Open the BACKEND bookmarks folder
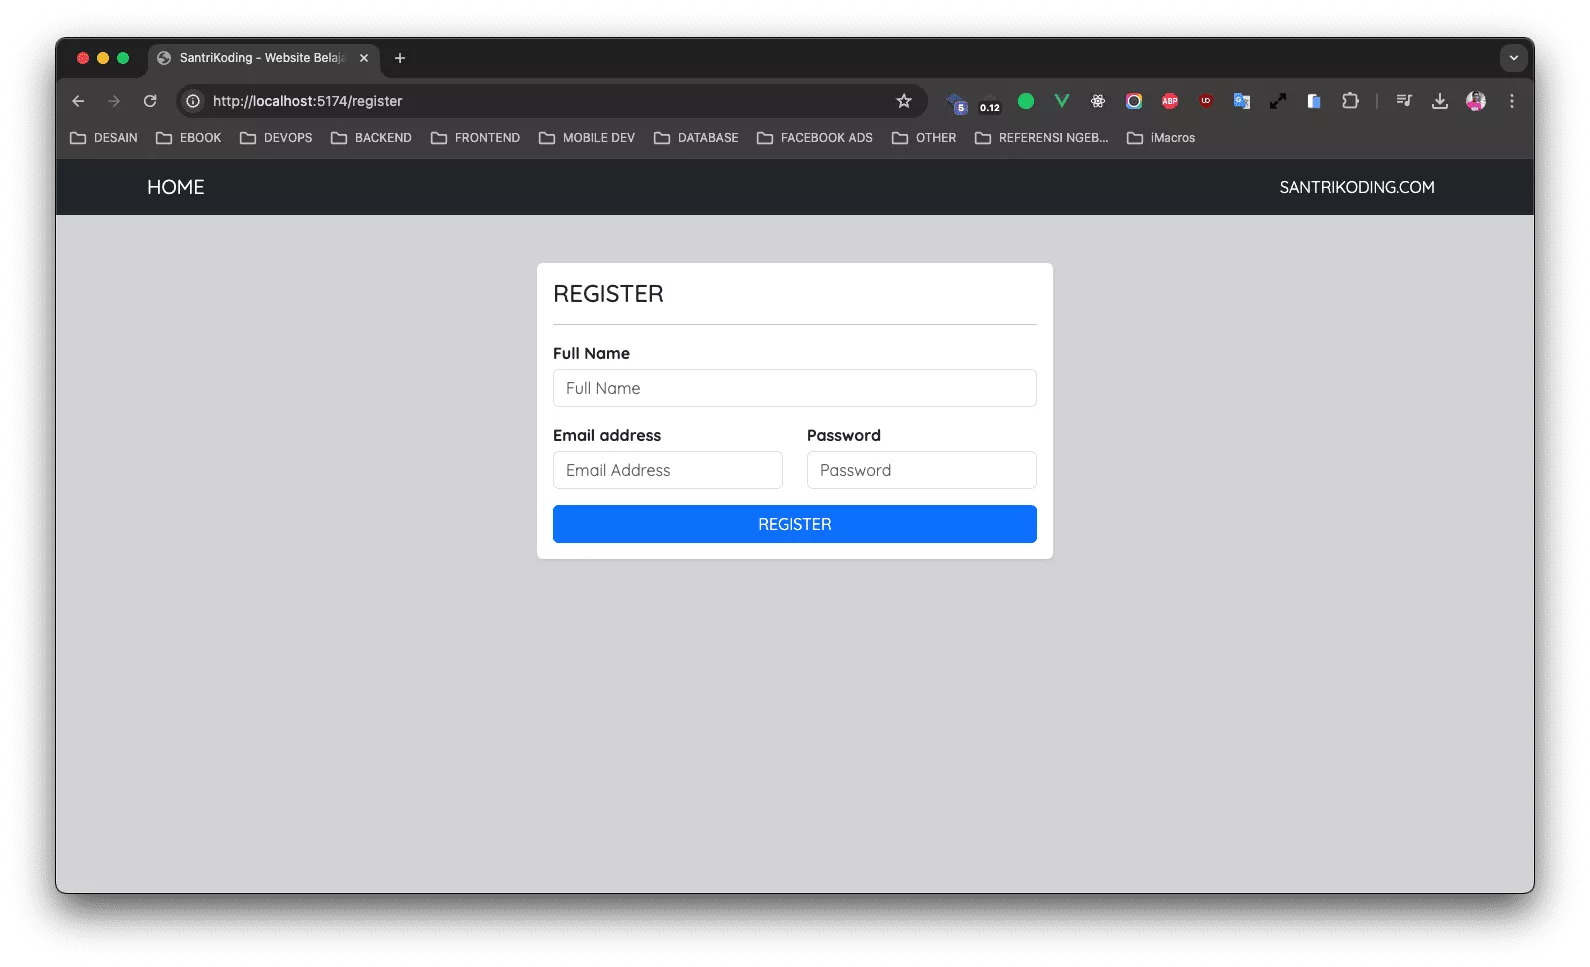Image resolution: width=1590 pixels, height=967 pixels. 371,138
